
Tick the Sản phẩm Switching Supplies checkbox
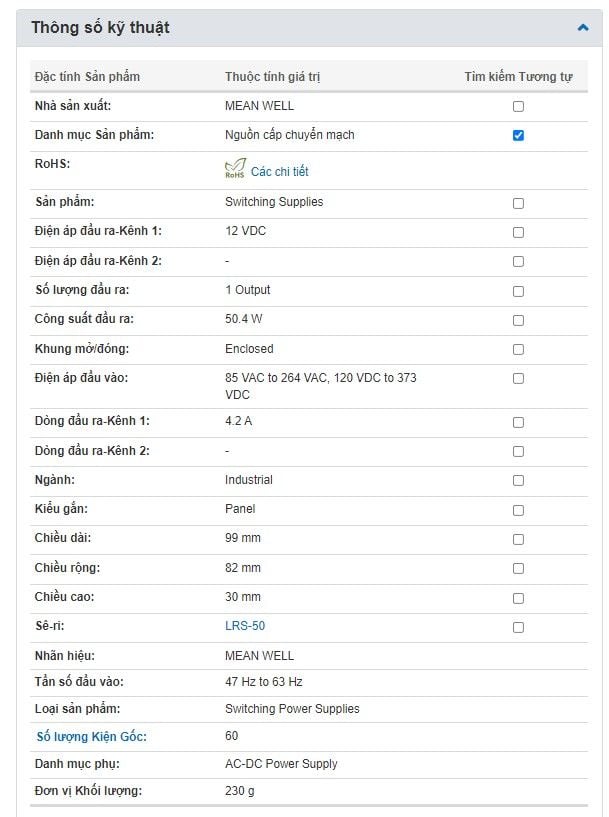tap(518, 203)
